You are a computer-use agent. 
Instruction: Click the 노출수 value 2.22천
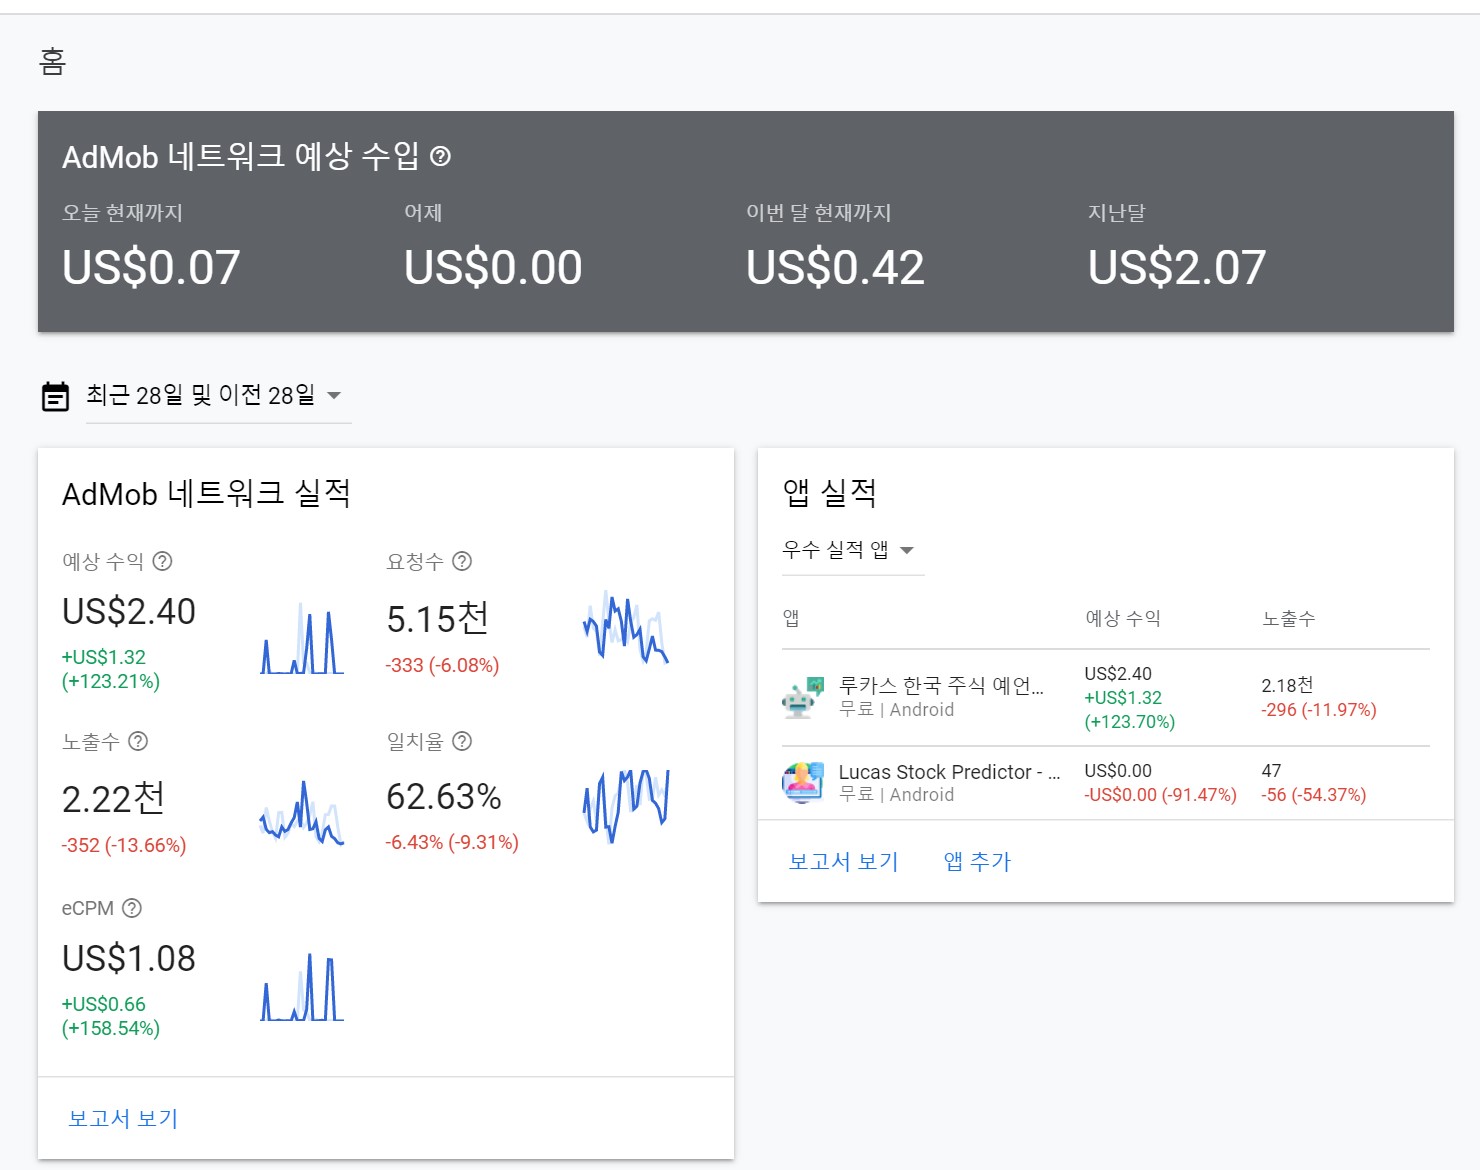[x=114, y=798]
